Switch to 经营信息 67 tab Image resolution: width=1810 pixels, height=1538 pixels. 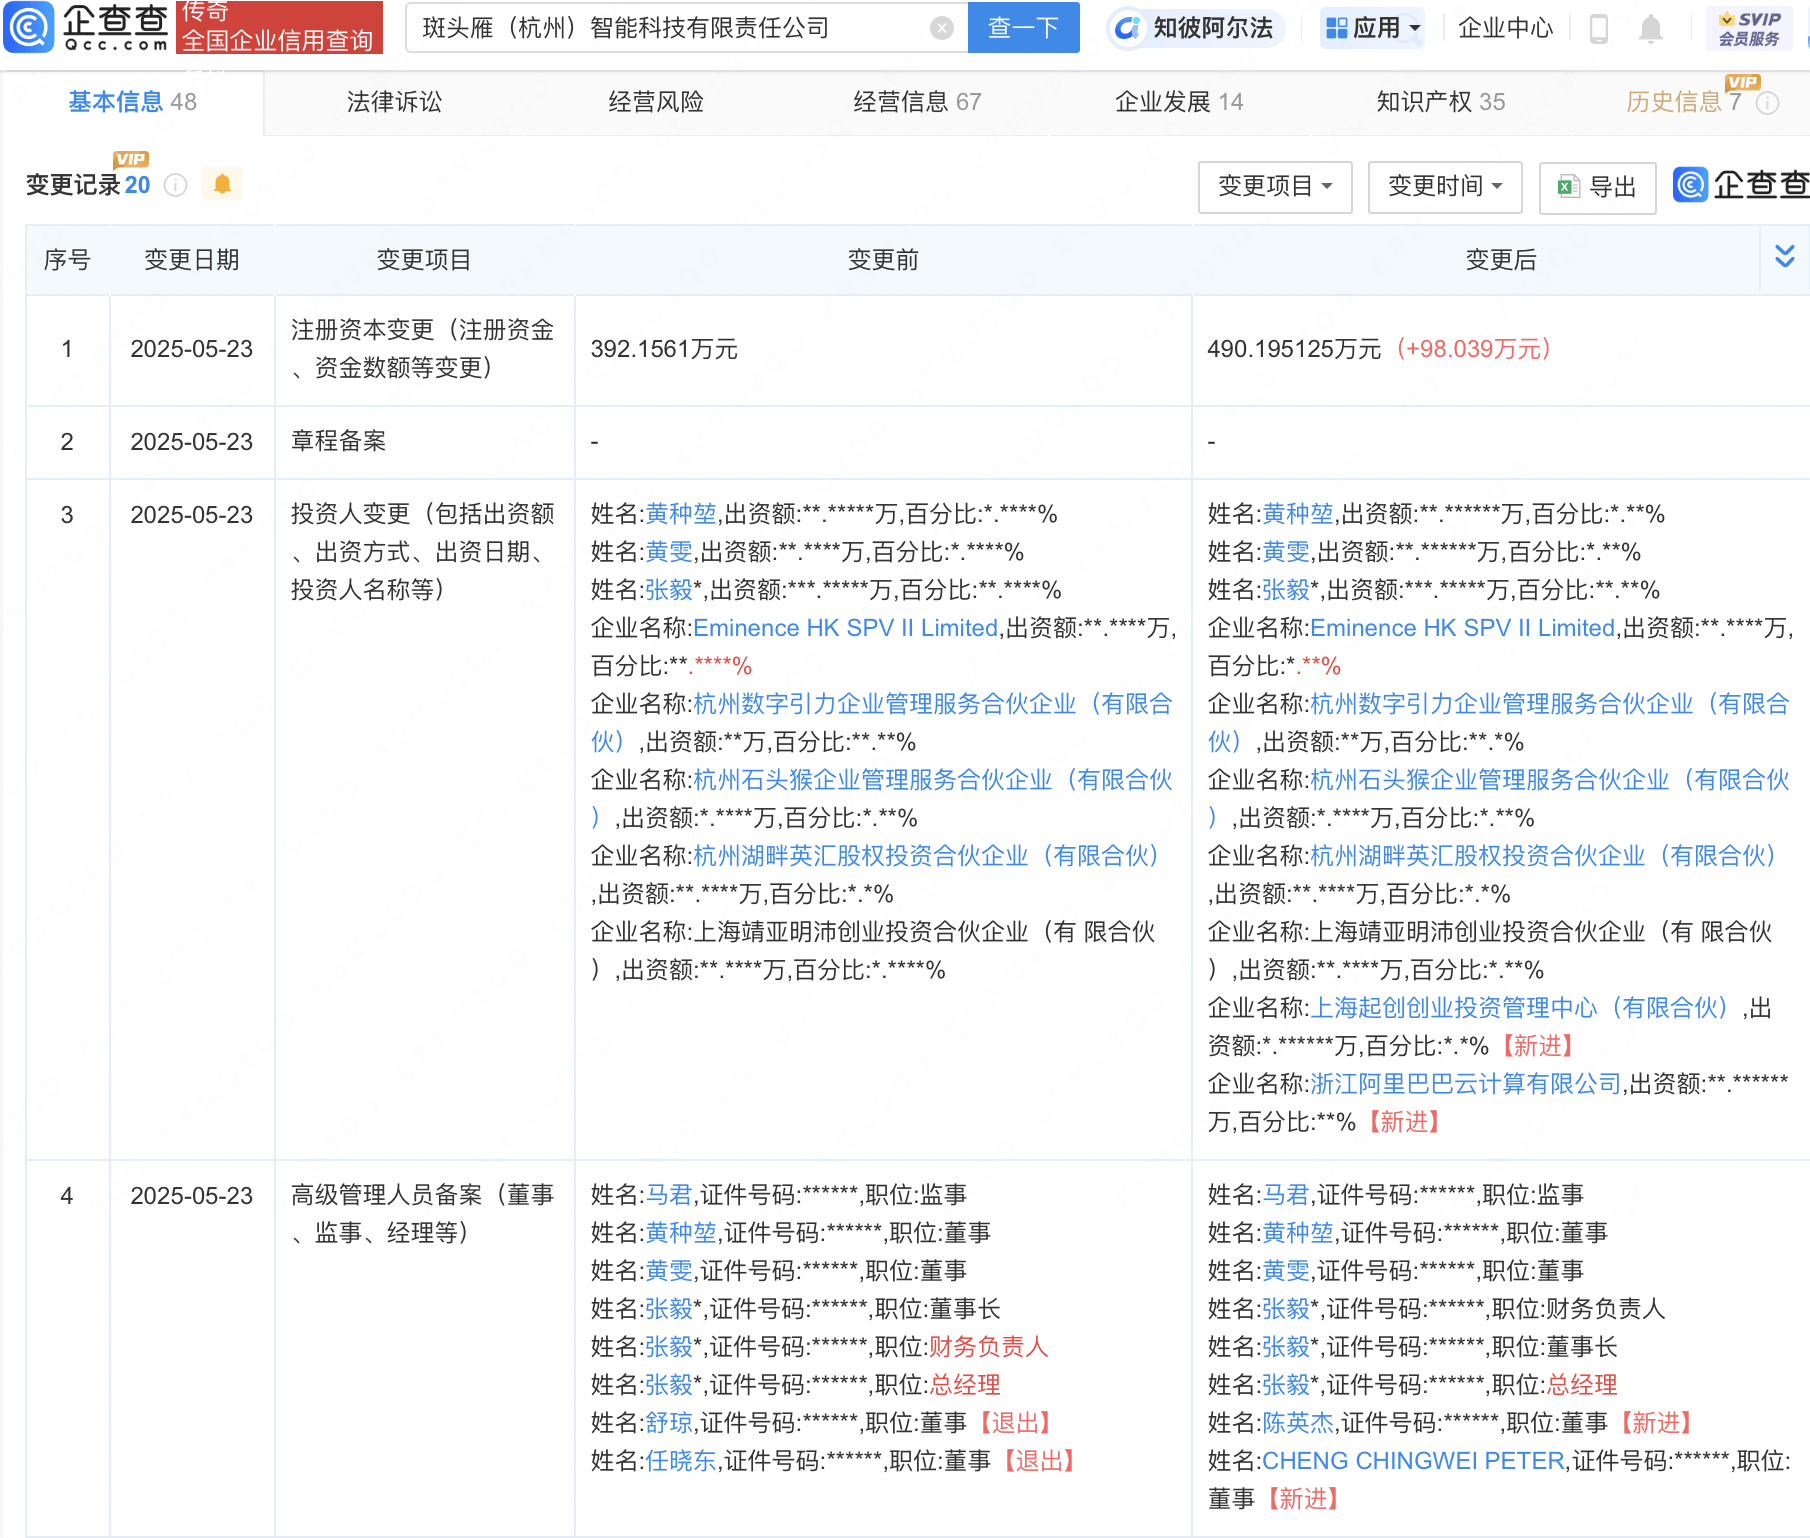coord(917,102)
